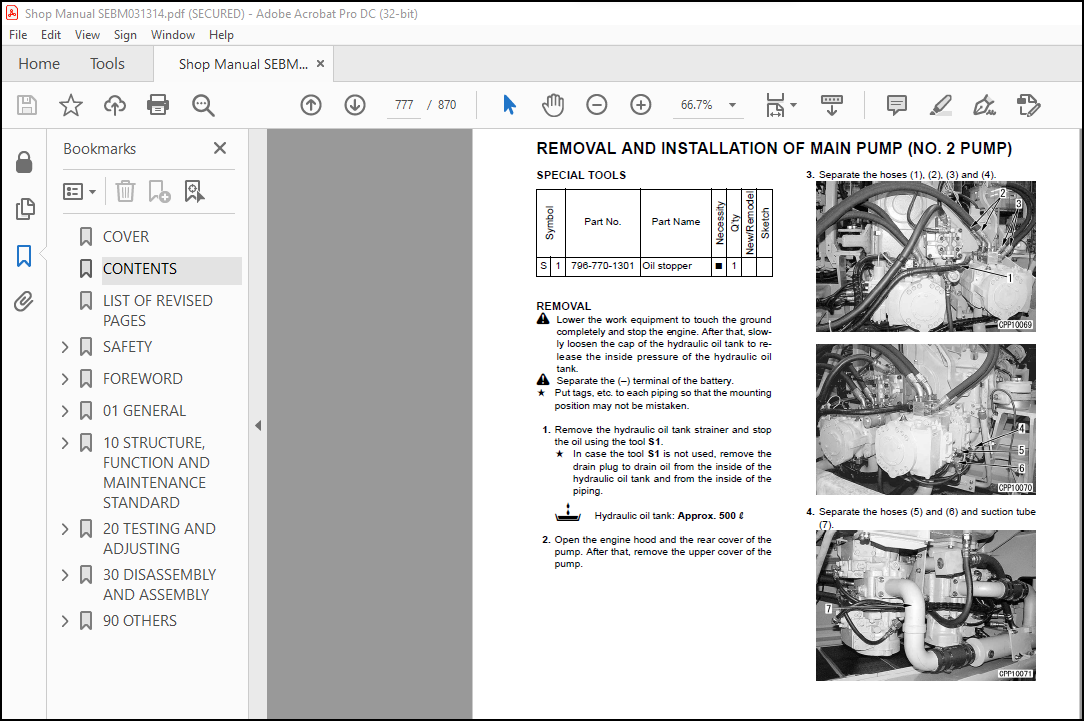Click the security lock panel icon
The width and height of the screenshot is (1084, 721).
[24, 162]
